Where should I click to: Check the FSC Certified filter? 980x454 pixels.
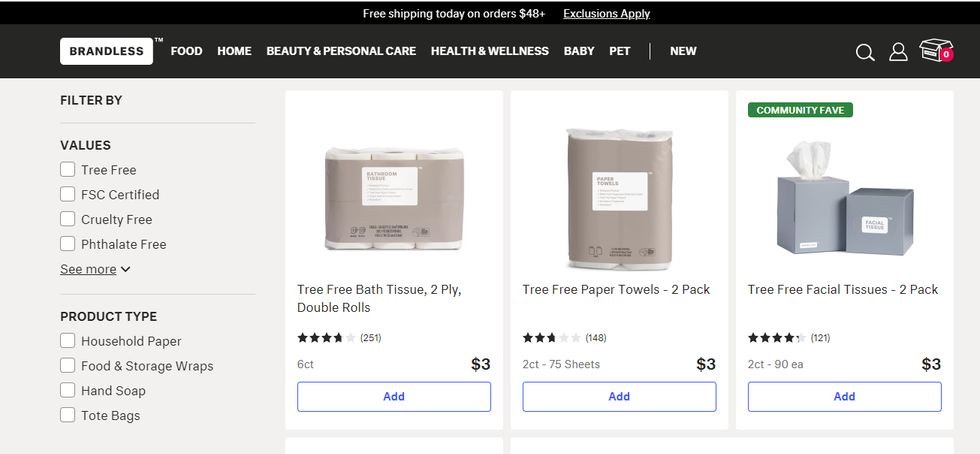click(x=68, y=195)
